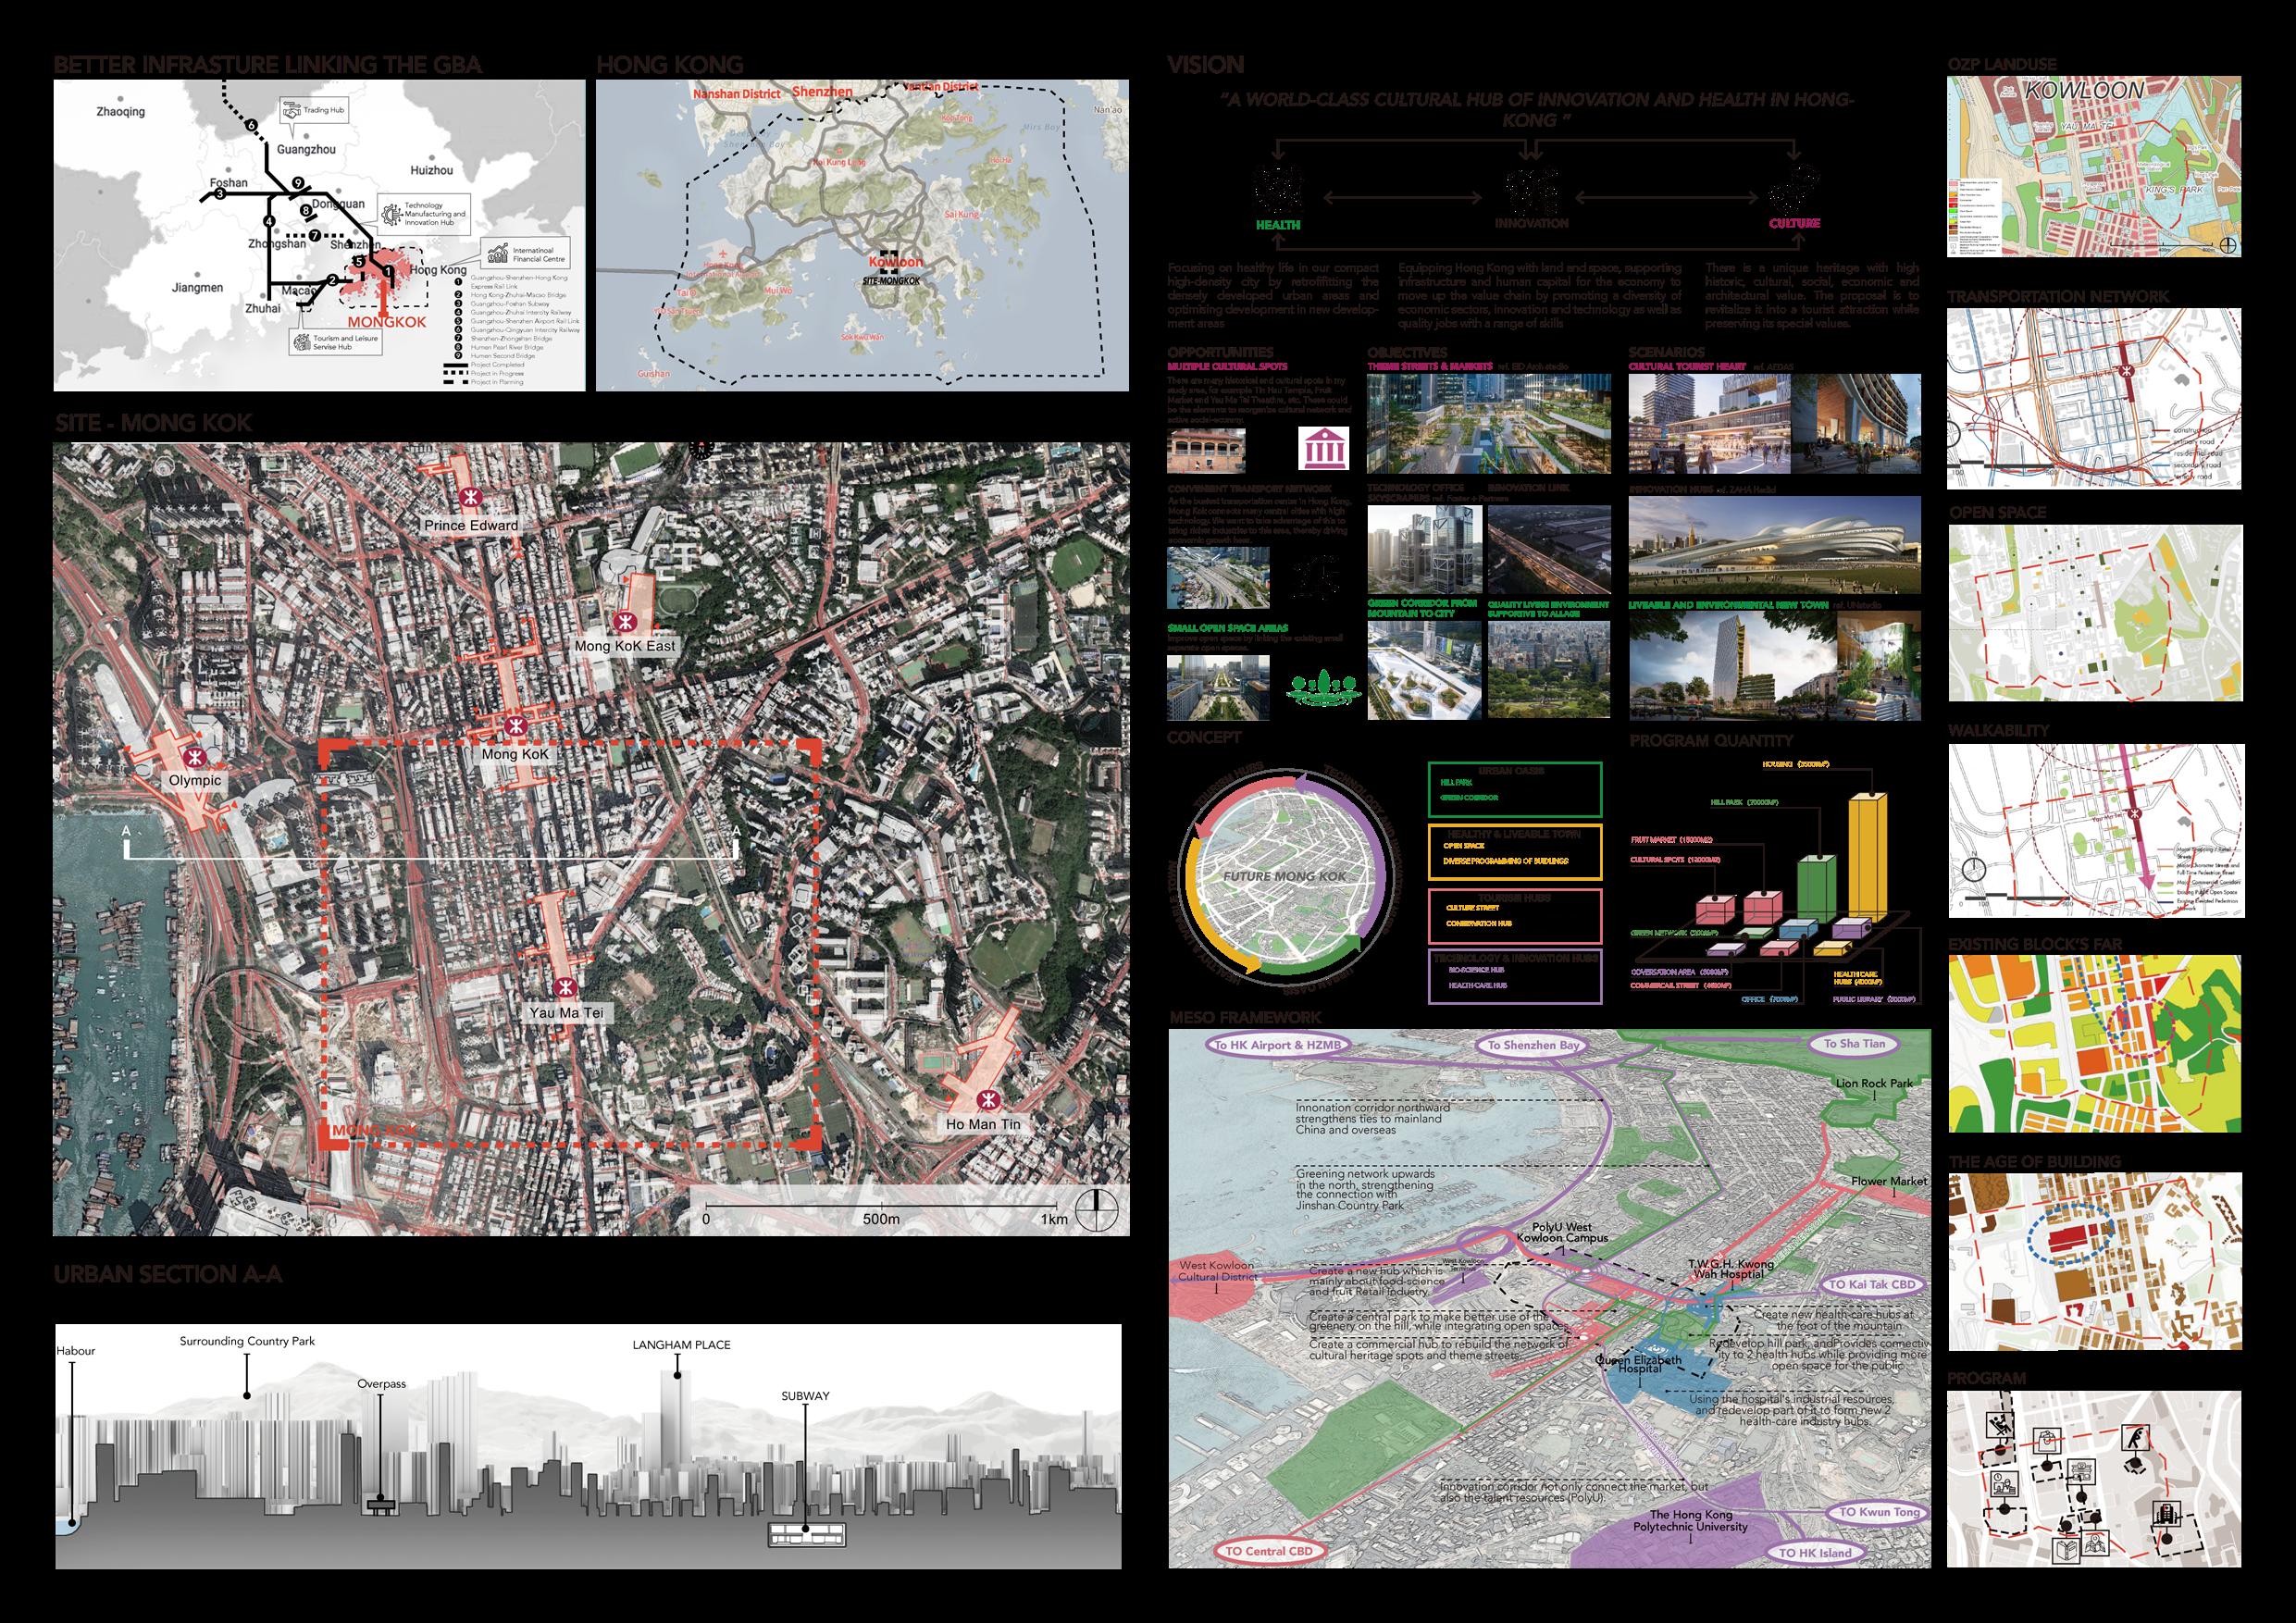2296x1623 pixels.
Task: Click the green Hill Park bar in Program Quantity
Action: 1817,890
